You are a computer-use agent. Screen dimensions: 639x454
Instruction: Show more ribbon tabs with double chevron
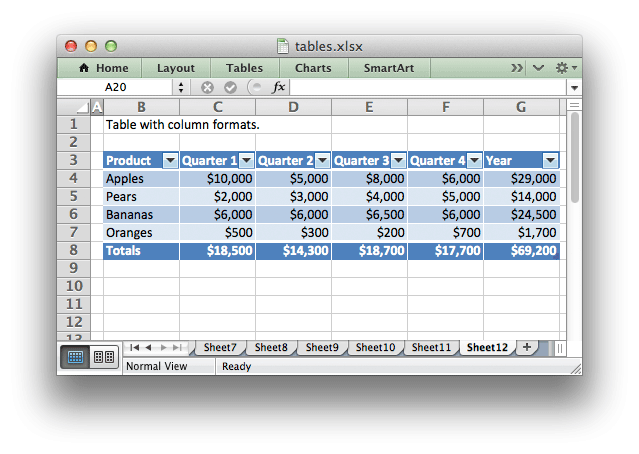pyautogui.click(x=516, y=68)
